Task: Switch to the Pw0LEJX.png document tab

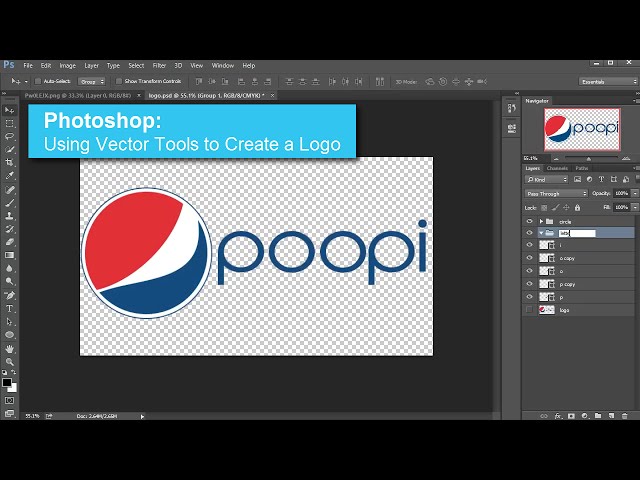Action: point(78,95)
